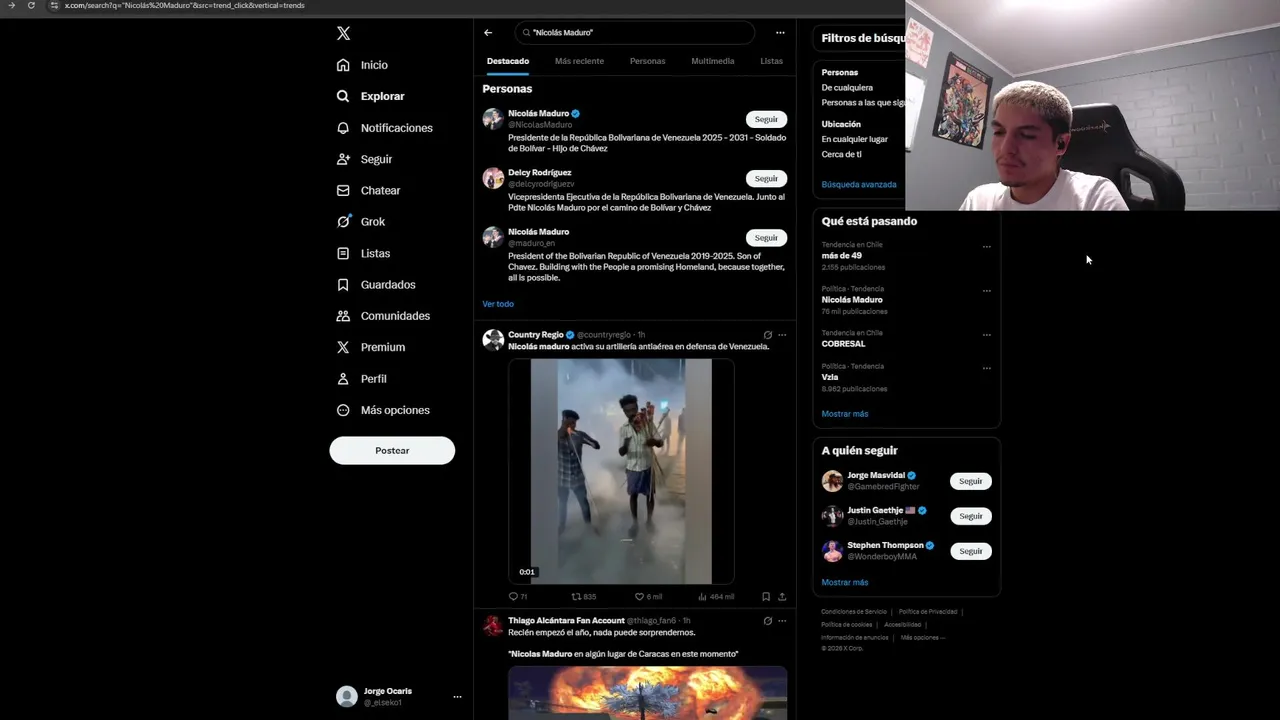Open the COBRESAL trending topic
1280x720 pixels.
pos(843,343)
